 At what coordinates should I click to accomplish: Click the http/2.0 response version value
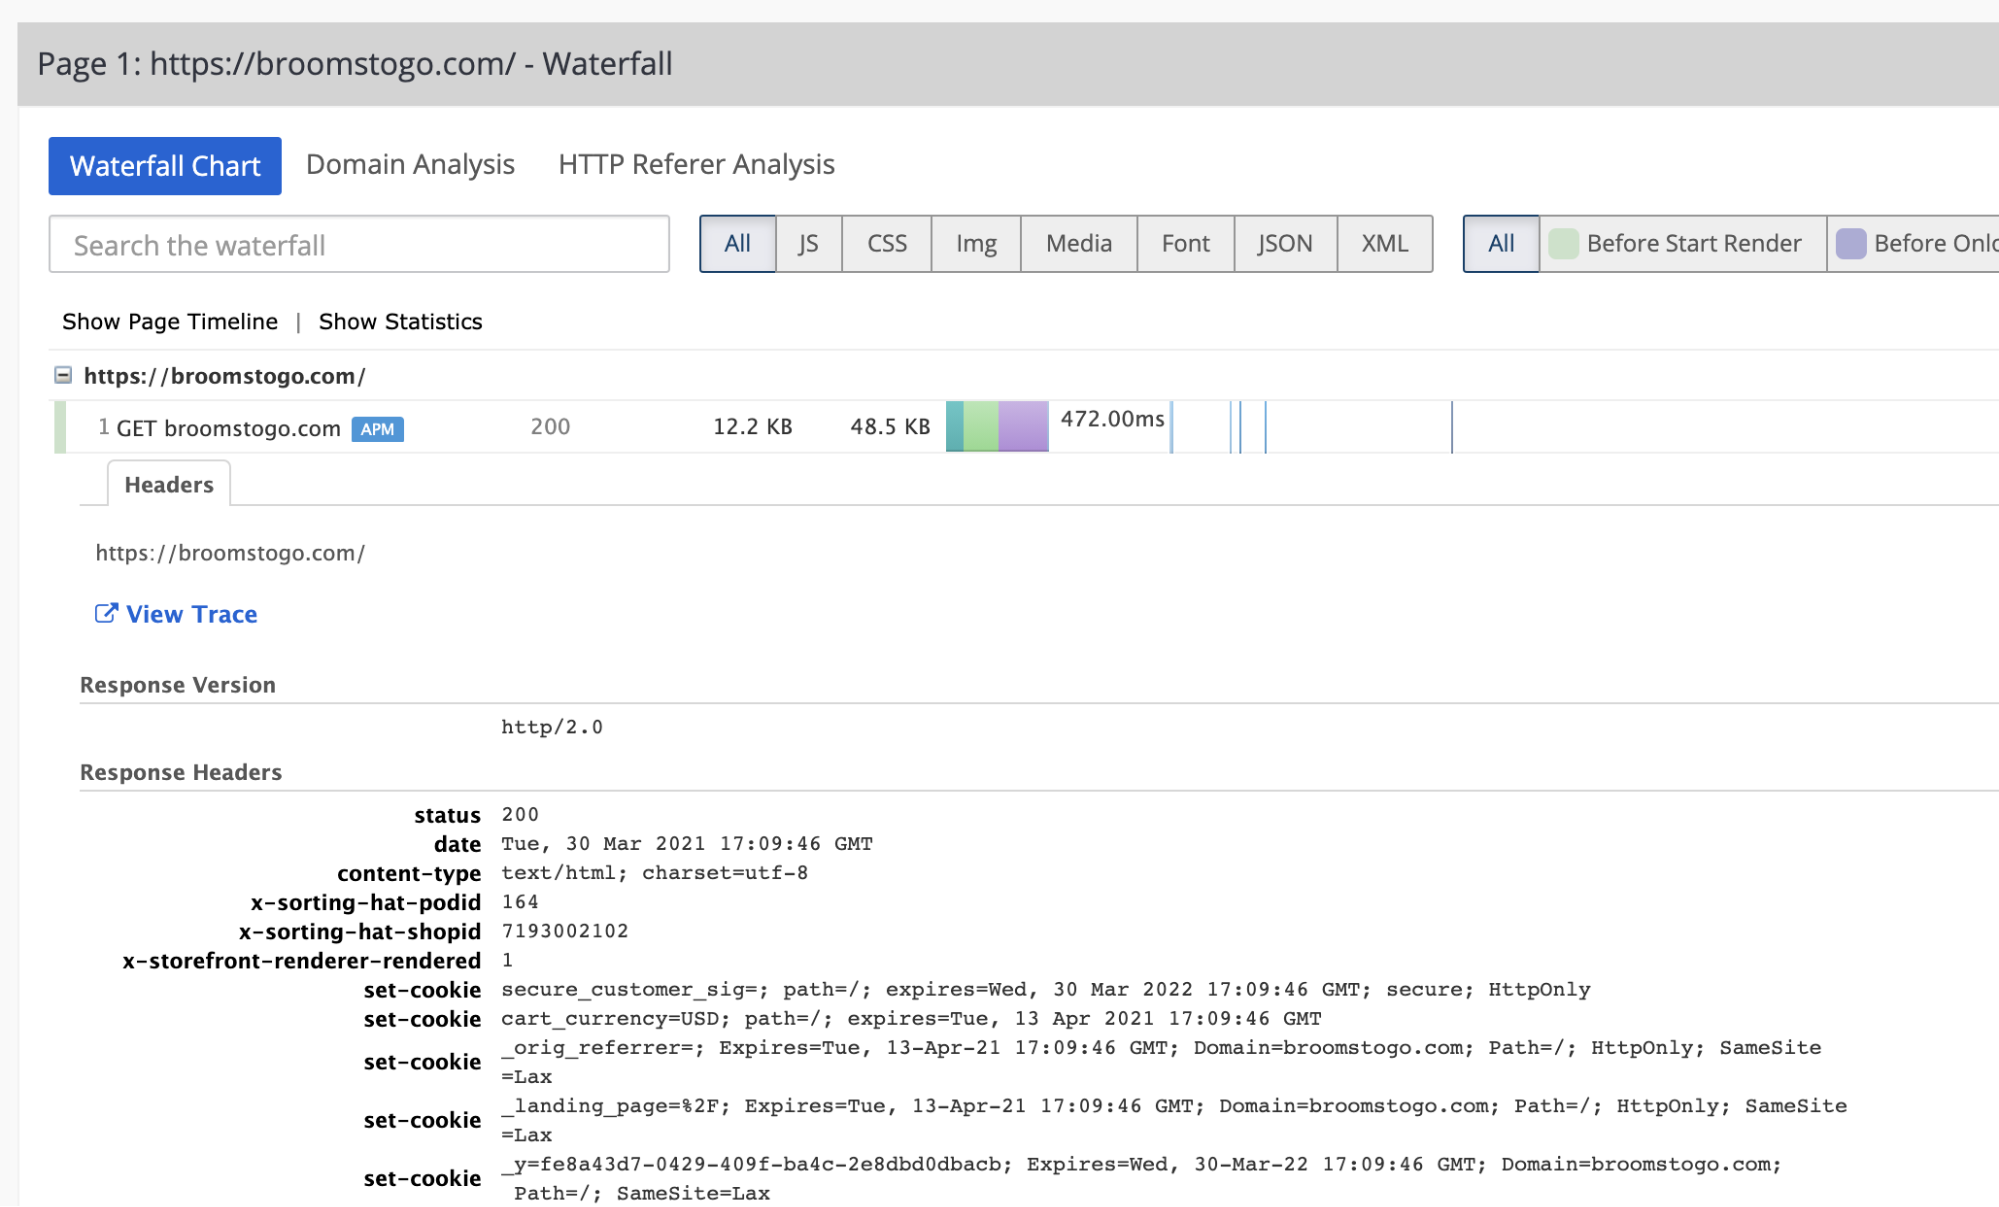click(552, 727)
